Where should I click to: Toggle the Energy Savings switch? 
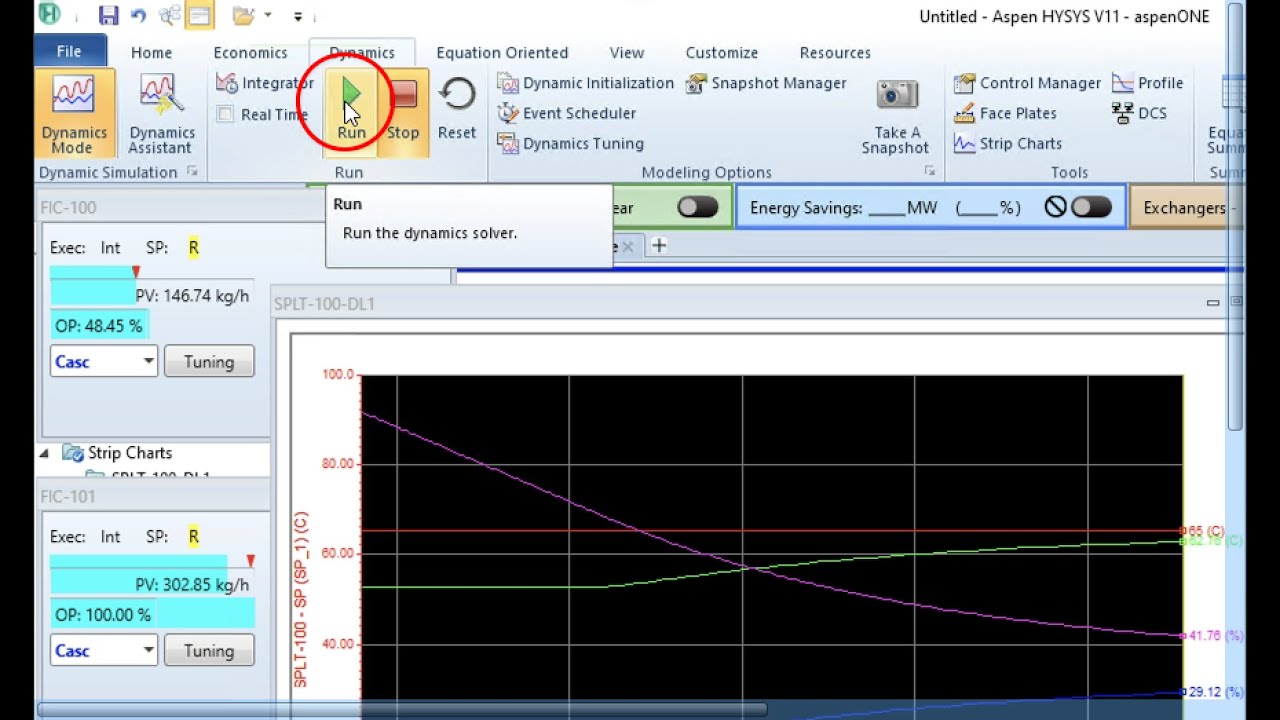pos(1091,207)
